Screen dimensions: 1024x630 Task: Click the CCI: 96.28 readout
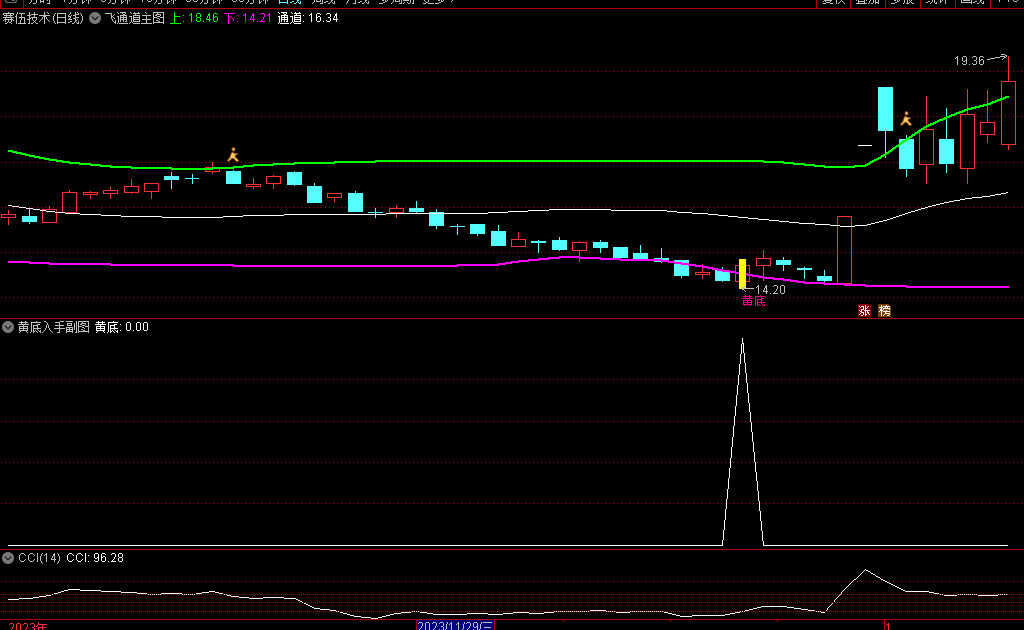(95, 558)
